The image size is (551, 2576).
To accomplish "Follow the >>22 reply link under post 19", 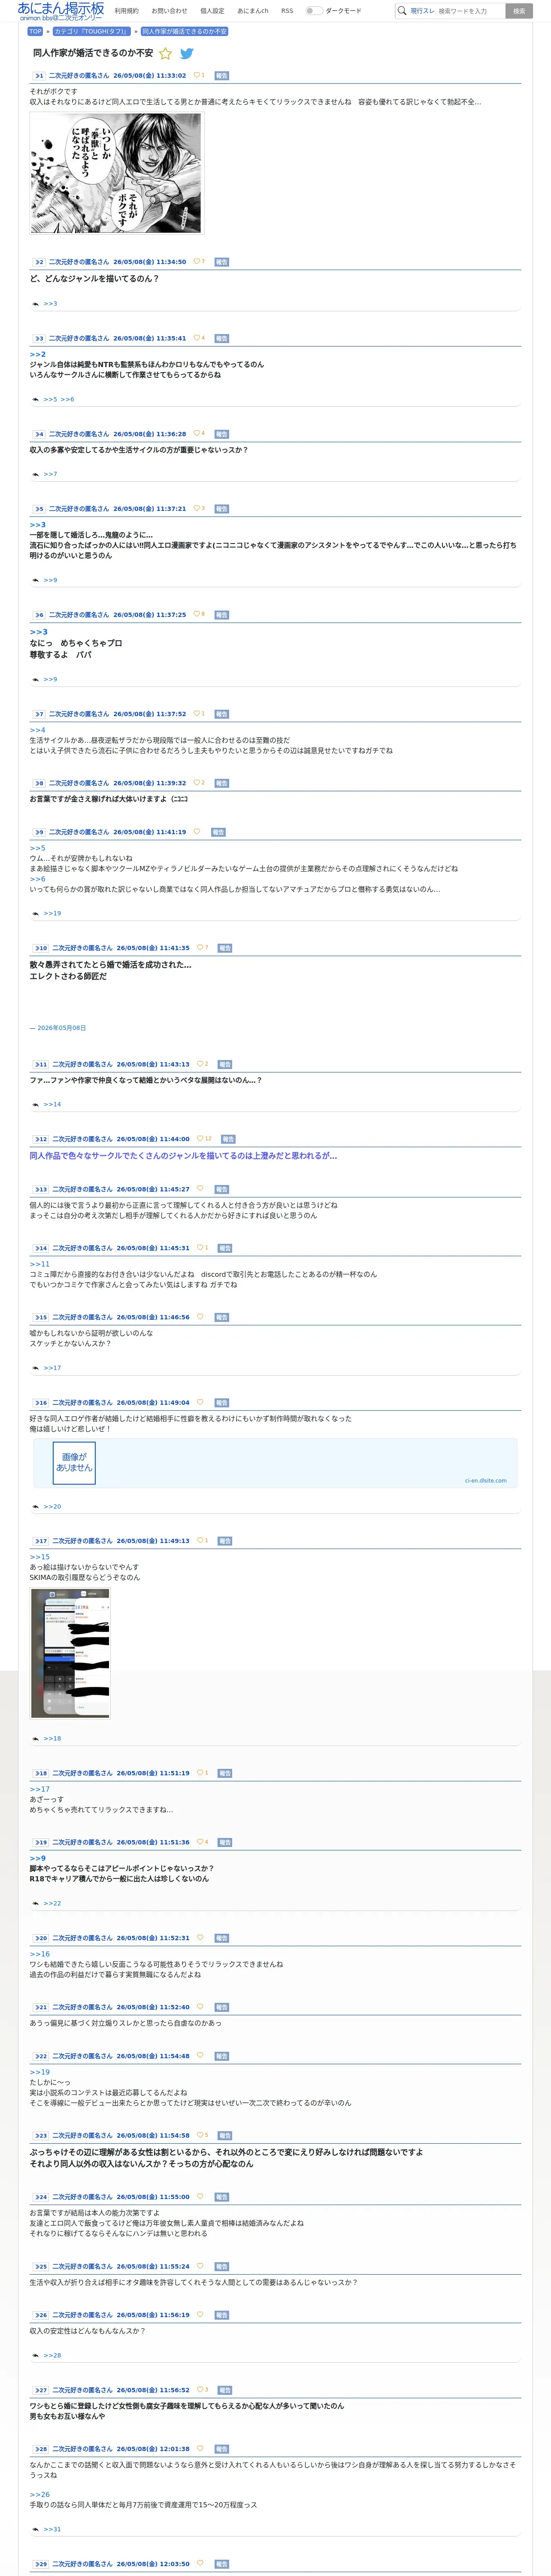I will point(52,1903).
